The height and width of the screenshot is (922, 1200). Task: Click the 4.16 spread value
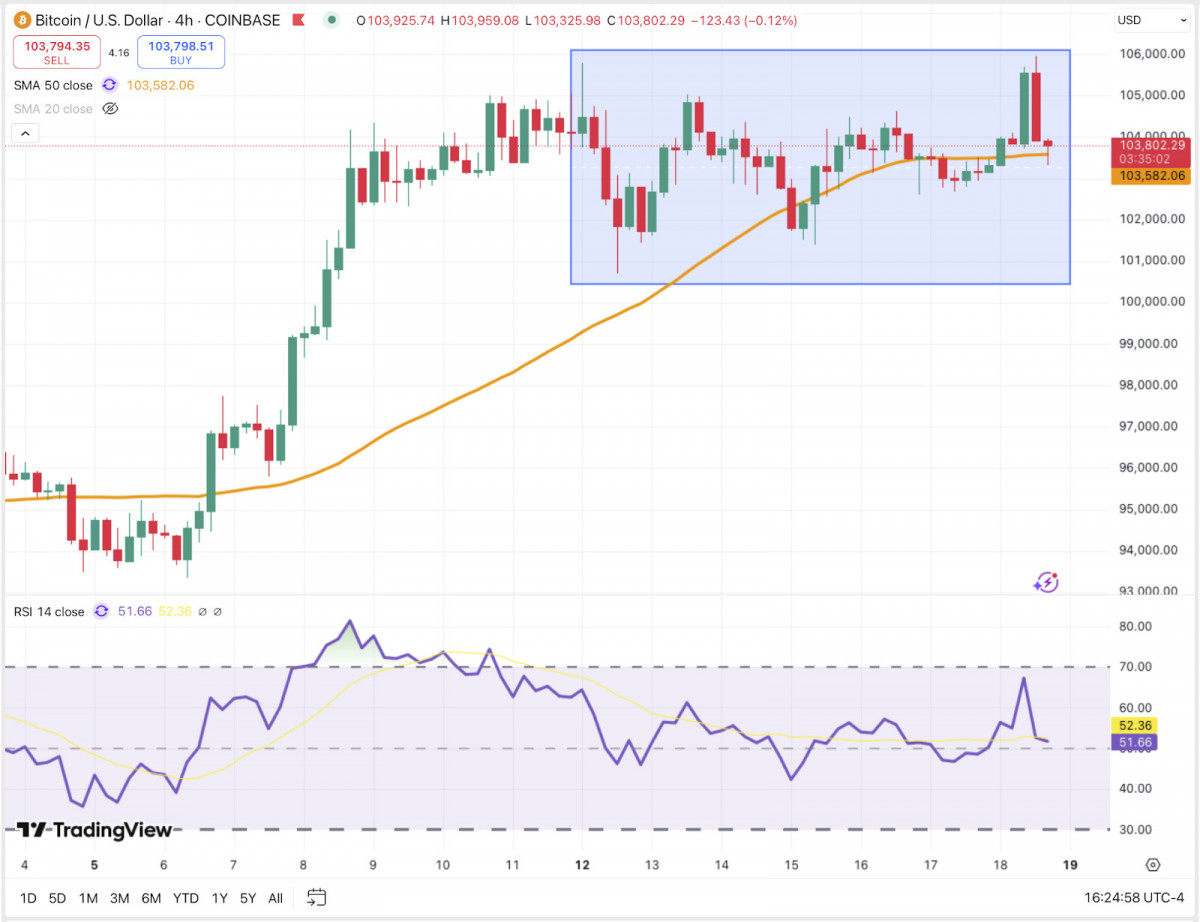point(119,52)
